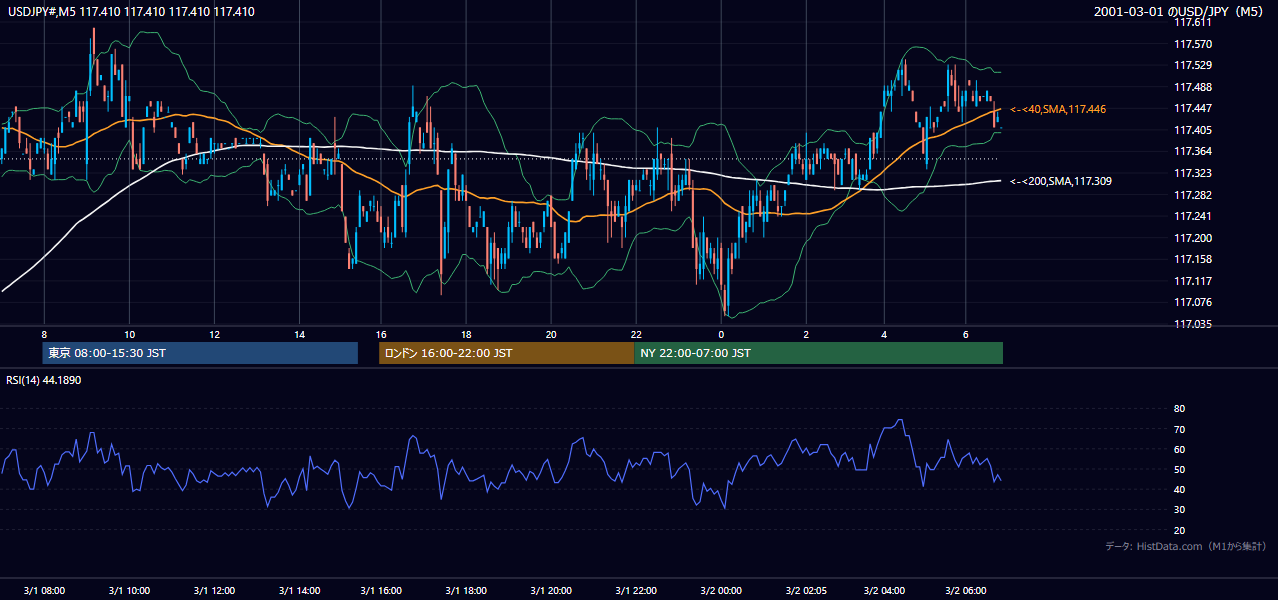1278x600 pixels.
Task: Click the 3/1 16:00 date-time label
Action: (382, 591)
